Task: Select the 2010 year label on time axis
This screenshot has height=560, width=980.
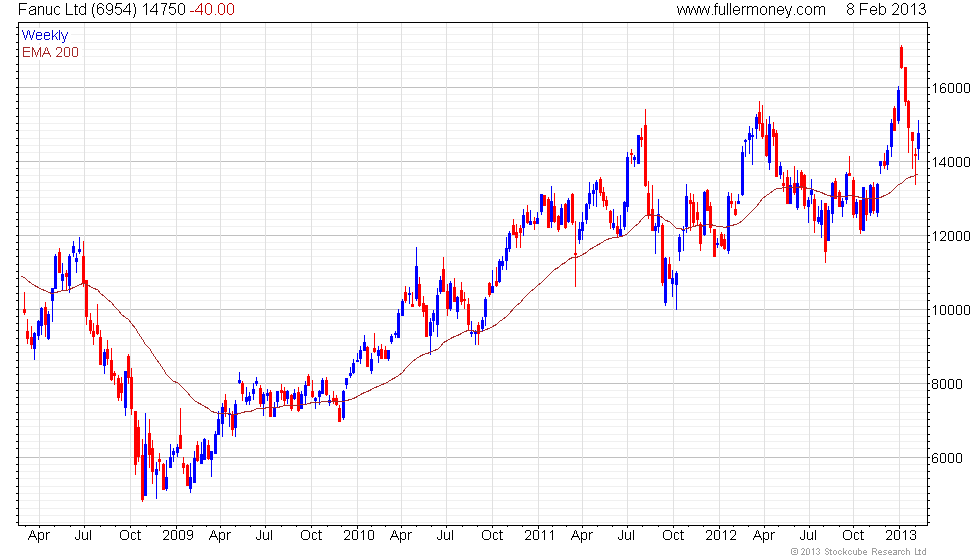Action: tap(359, 535)
